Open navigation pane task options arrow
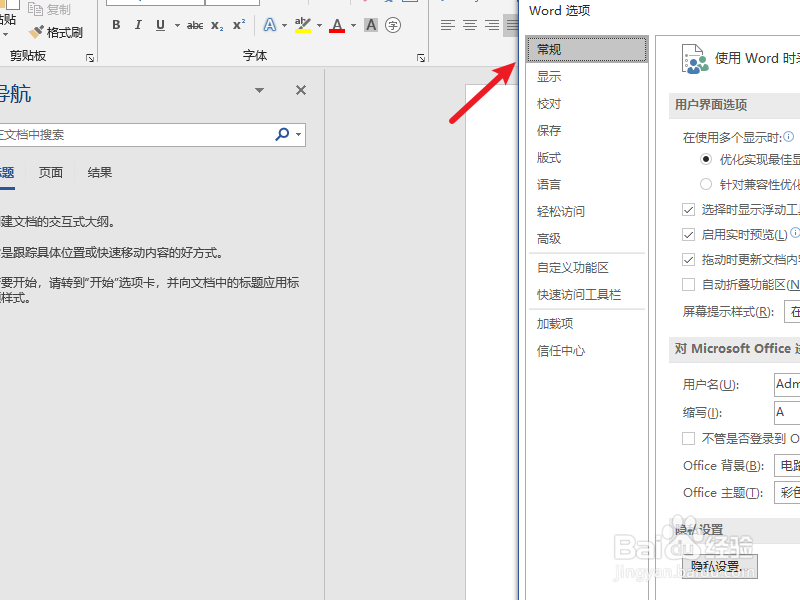The width and height of the screenshot is (800, 600). point(259,90)
